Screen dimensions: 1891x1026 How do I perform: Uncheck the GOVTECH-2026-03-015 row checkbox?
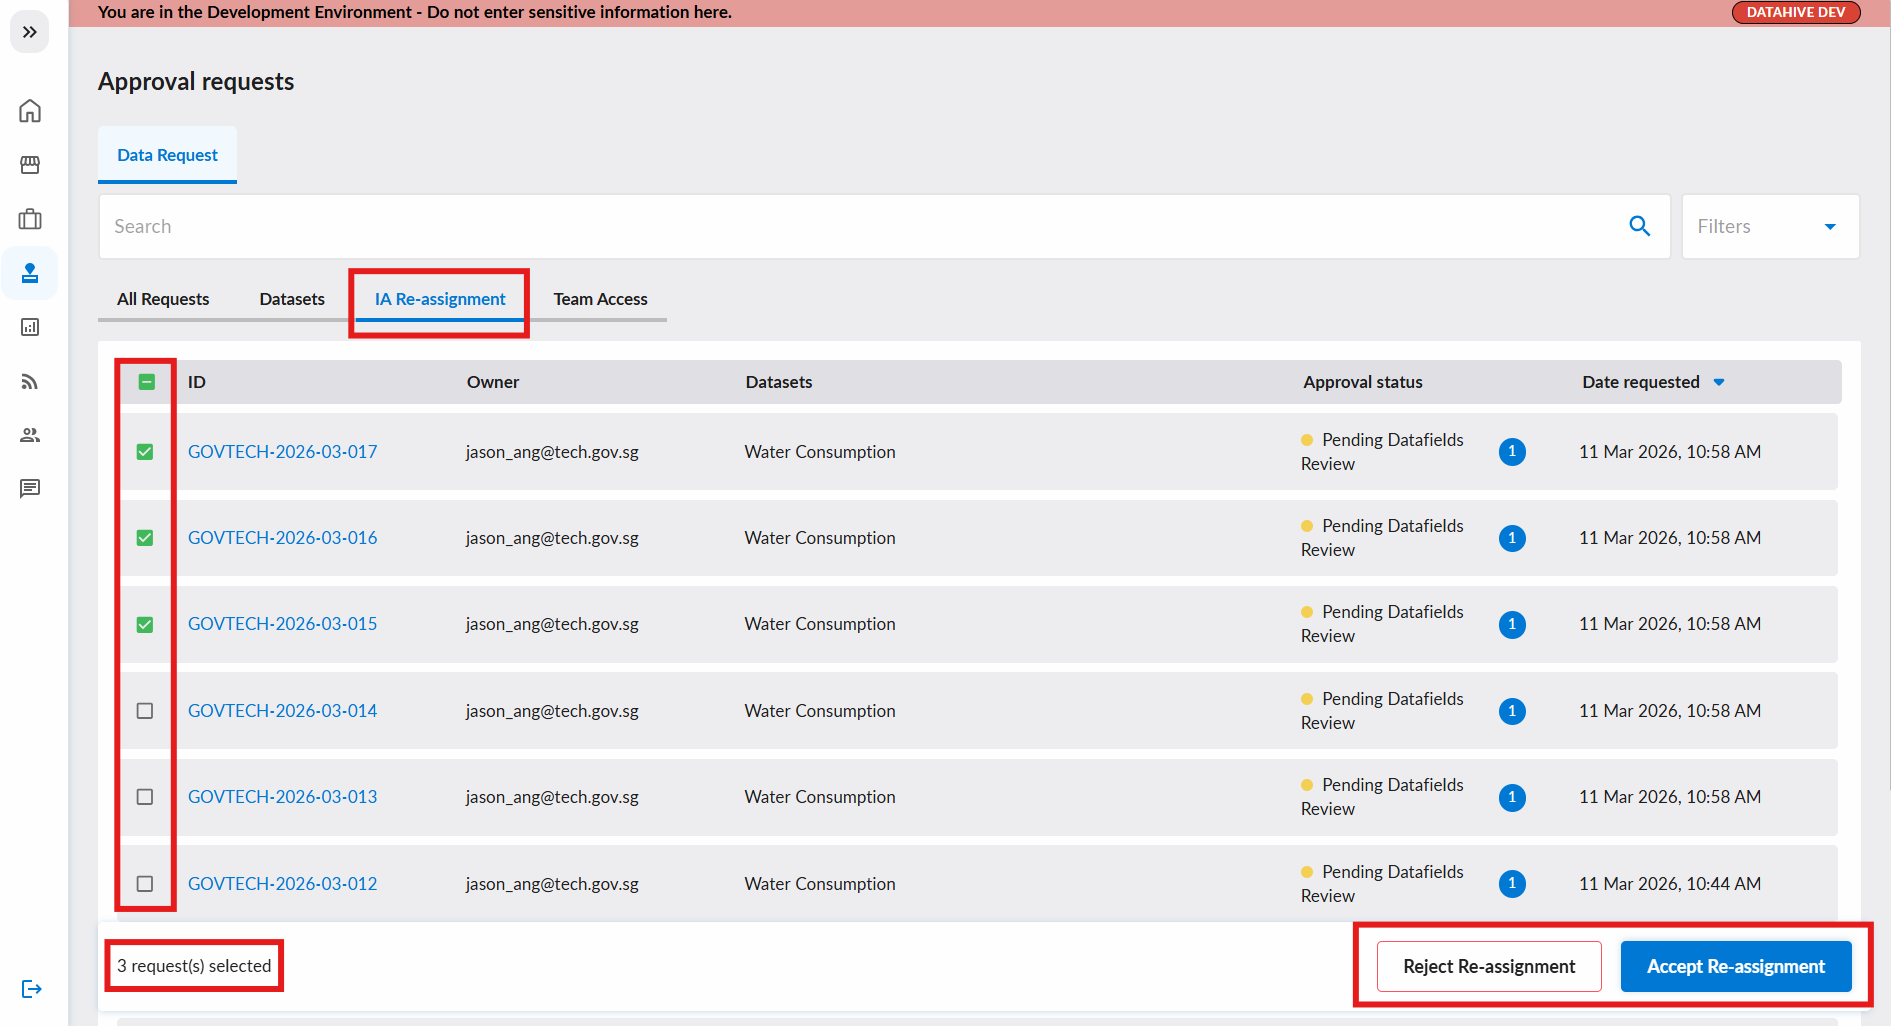(145, 624)
